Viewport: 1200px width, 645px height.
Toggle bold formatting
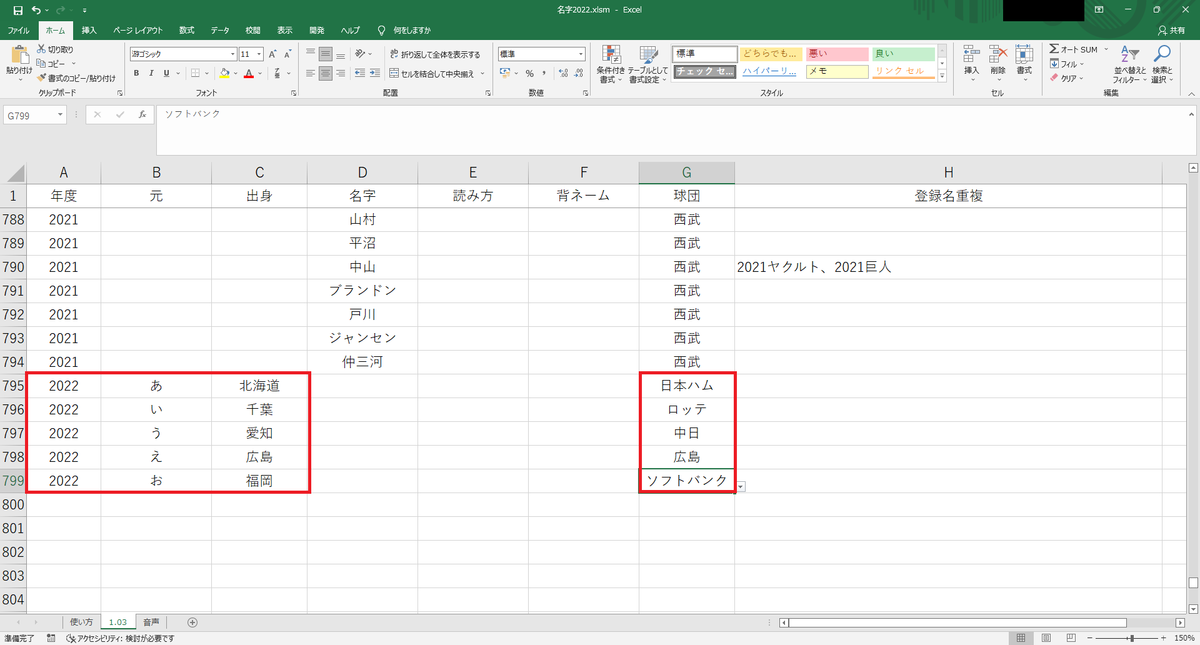tap(136, 73)
